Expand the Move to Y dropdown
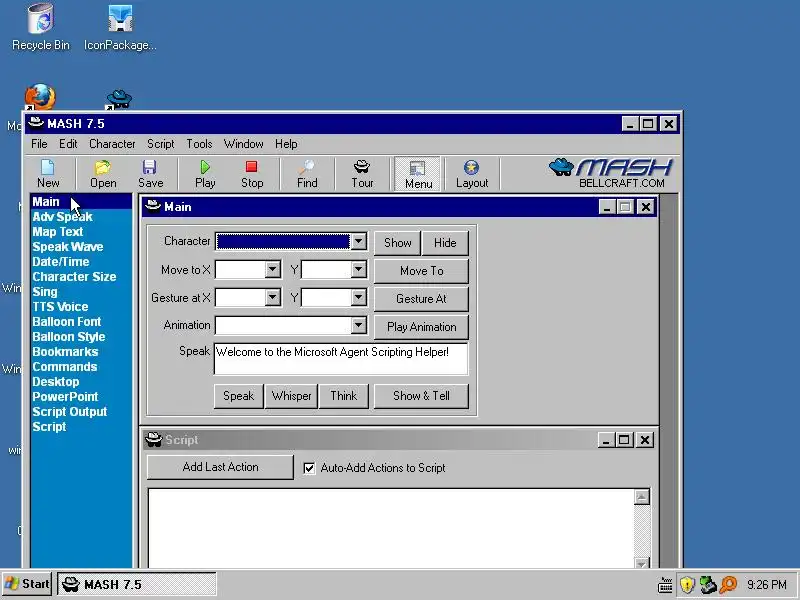This screenshot has width=800, height=600. [x=359, y=269]
